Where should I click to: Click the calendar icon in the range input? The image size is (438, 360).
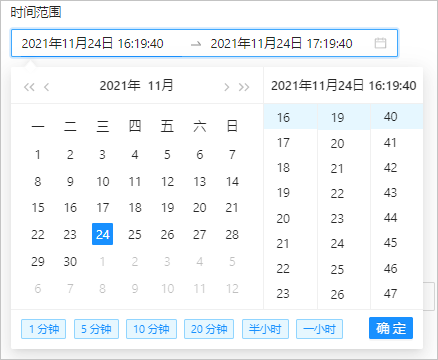pos(380,43)
